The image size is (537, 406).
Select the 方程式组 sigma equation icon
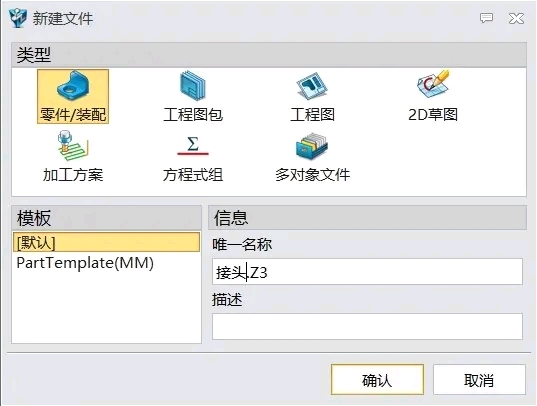click(193, 146)
